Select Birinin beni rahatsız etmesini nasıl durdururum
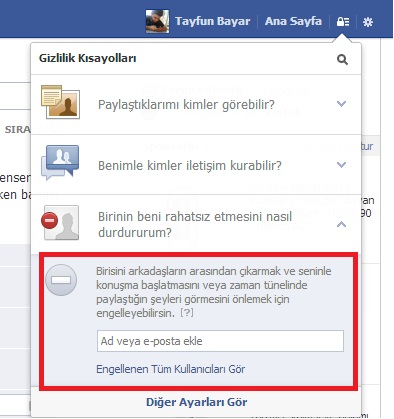 point(196,224)
